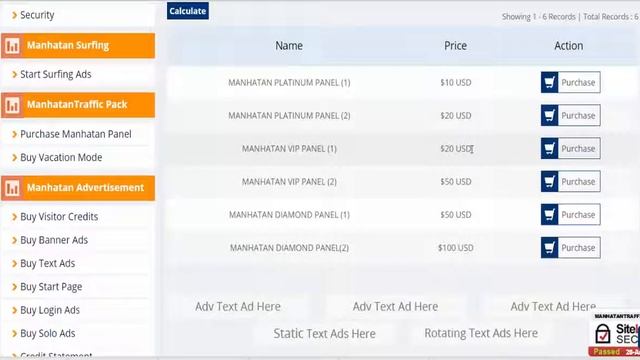This screenshot has width=640, height=360.
Task: Click cart icon for Manhatan Diamond Panel(2)
Action: [549, 248]
